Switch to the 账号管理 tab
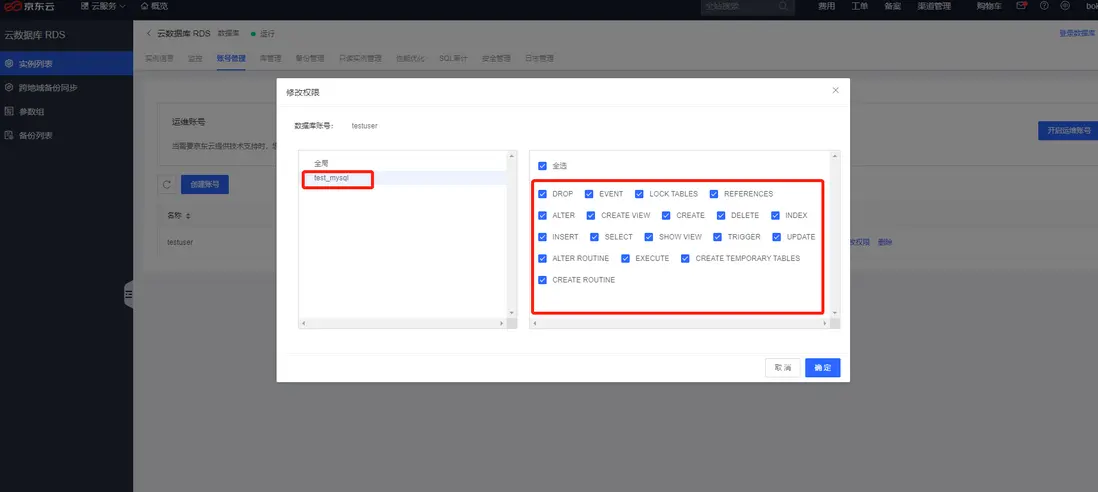 [x=231, y=59]
